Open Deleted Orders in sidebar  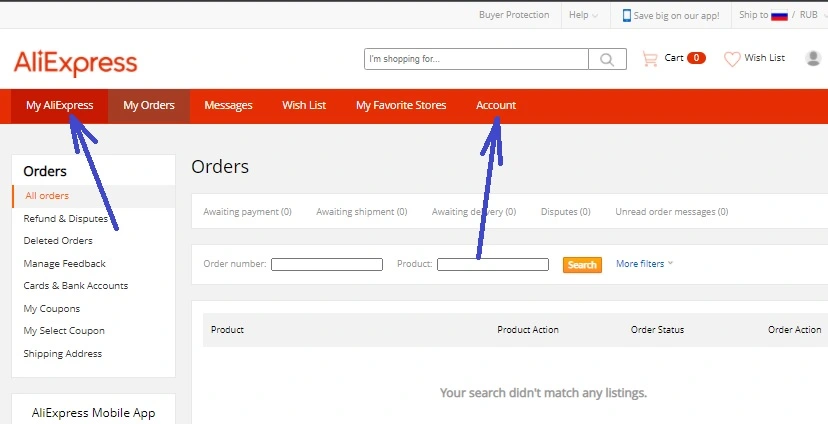point(58,241)
